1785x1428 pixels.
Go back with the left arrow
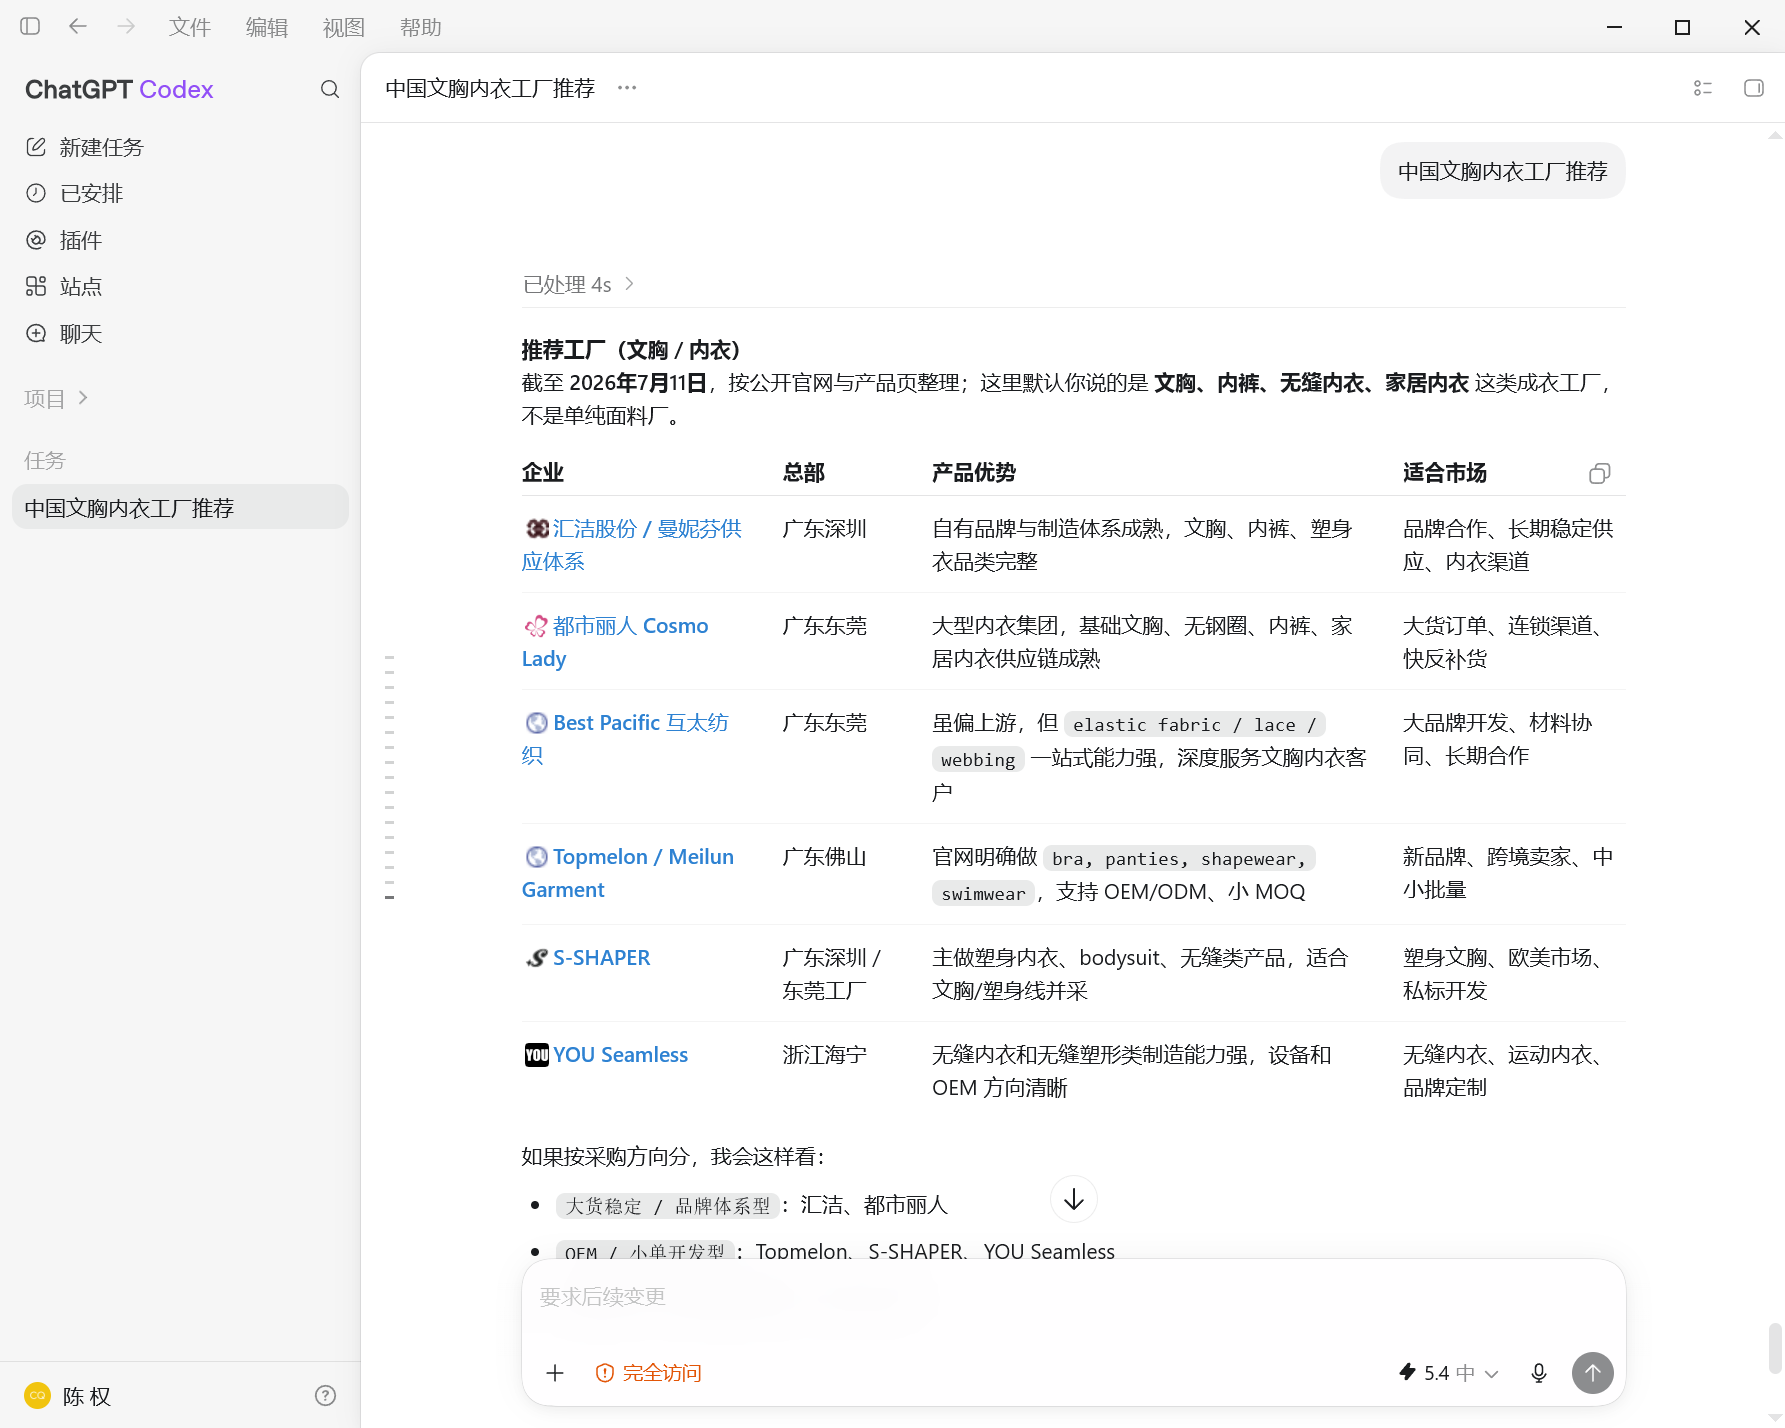coord(78,27)
